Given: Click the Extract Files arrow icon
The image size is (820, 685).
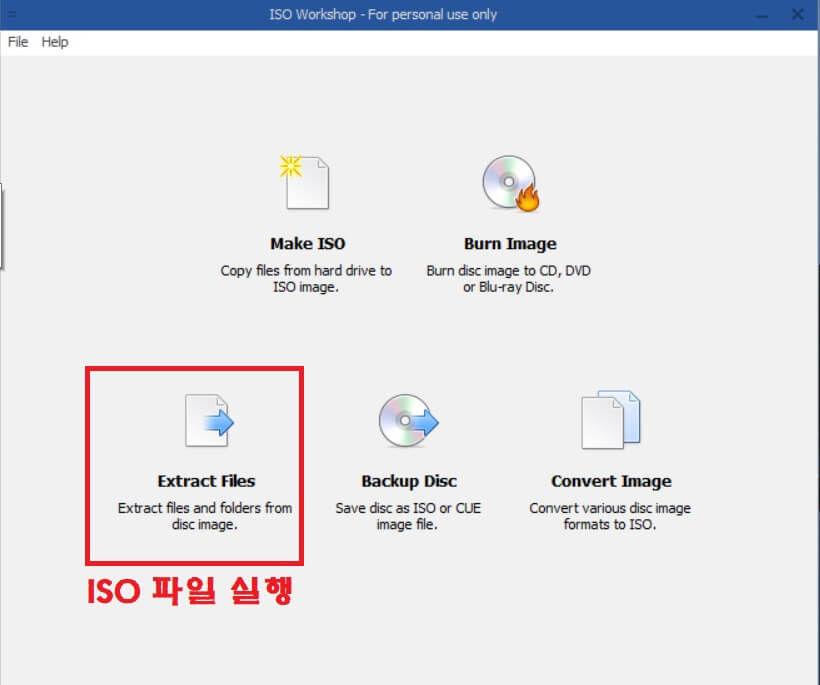Looking at the screenshot, I should point(209,420).
